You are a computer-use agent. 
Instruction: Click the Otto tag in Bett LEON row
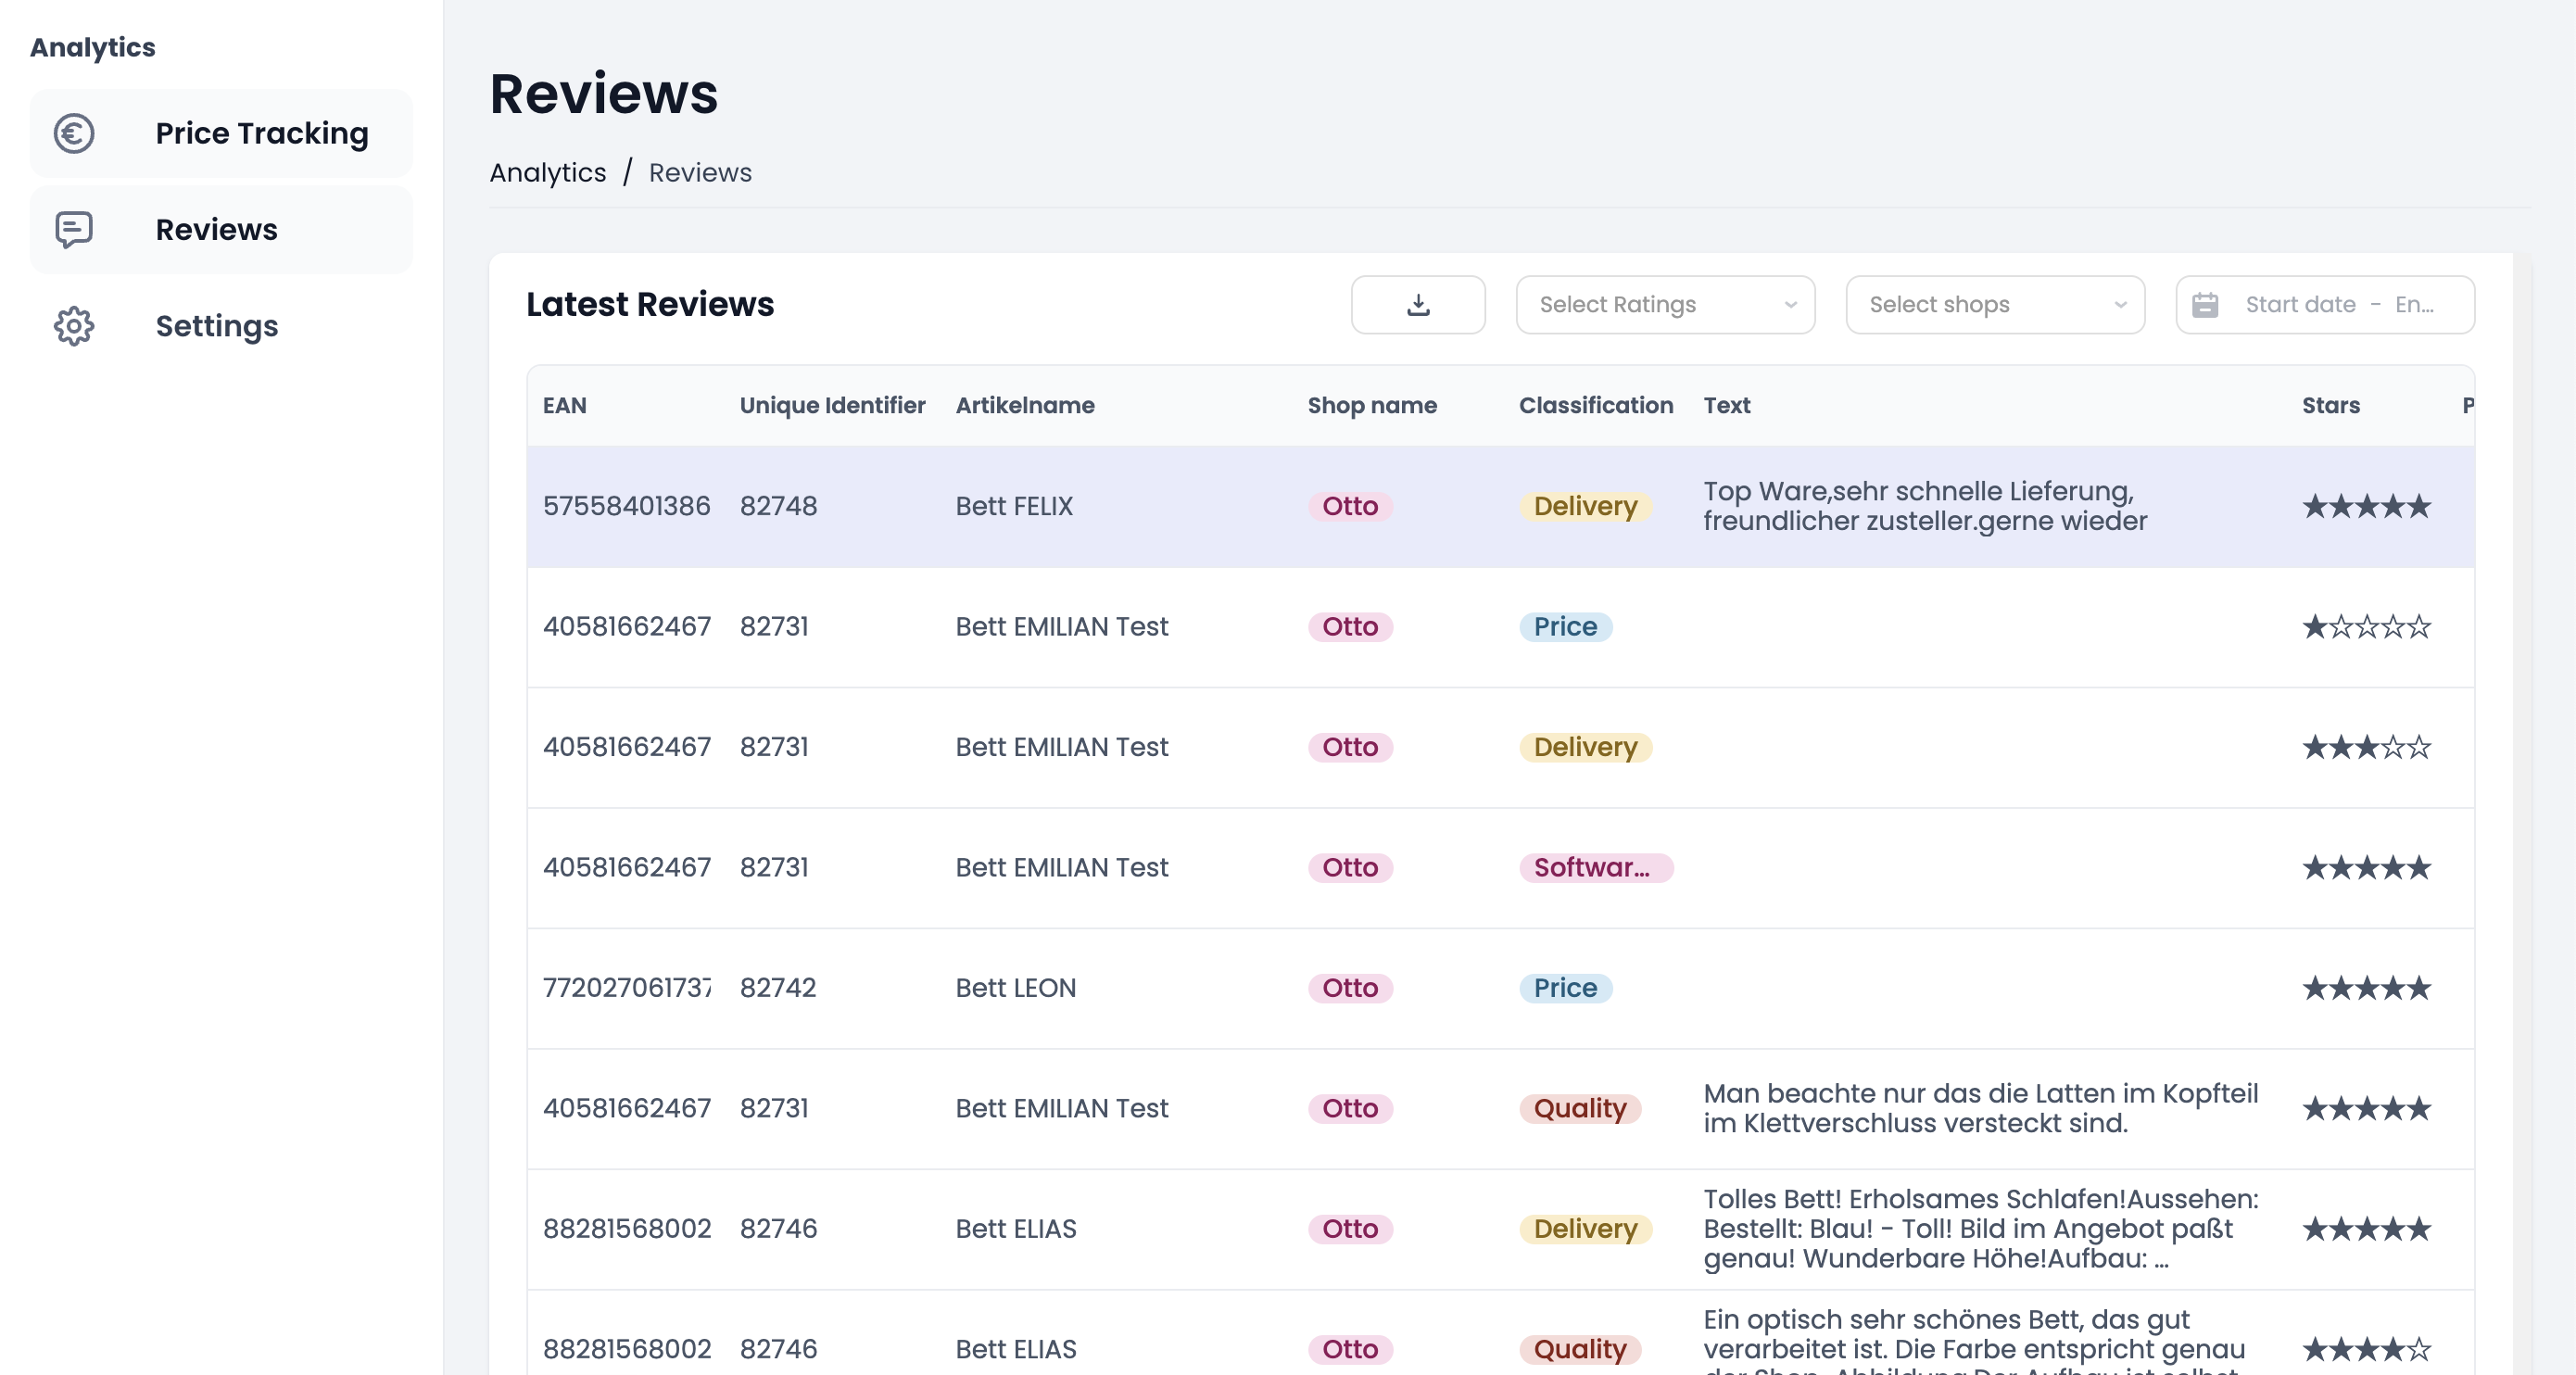(1350, 988)
